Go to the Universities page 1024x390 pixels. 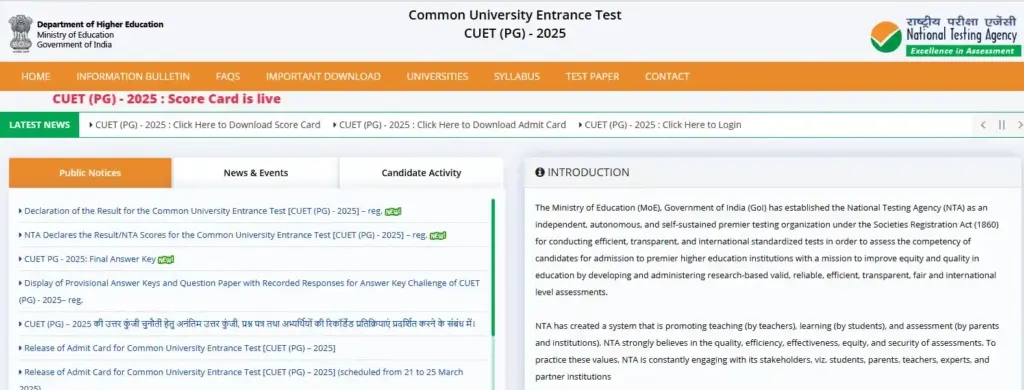pyautogui.click(x=438, y=76)
